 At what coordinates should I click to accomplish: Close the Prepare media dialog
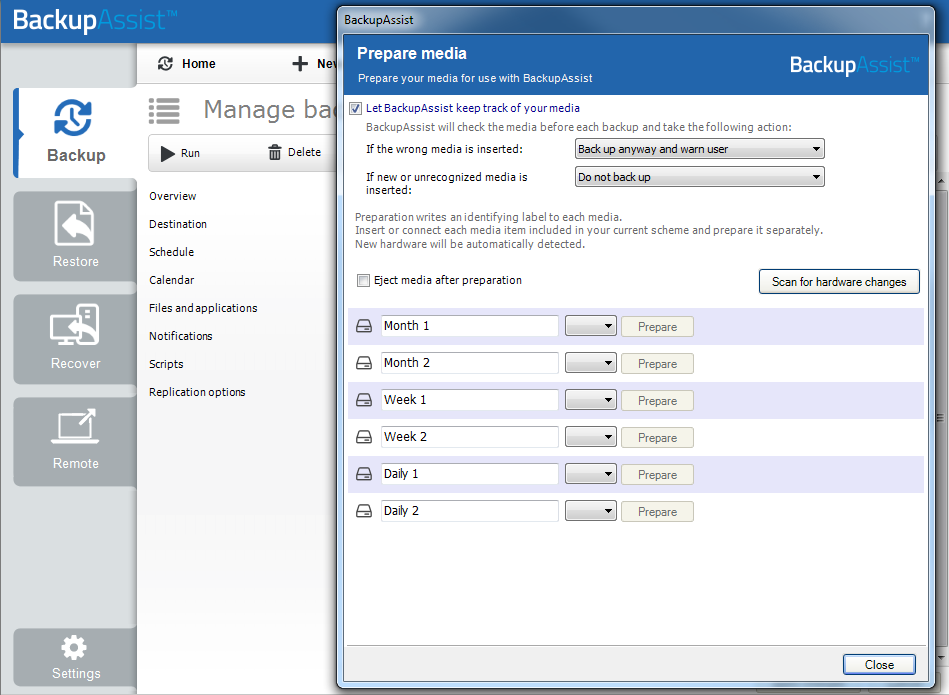coord(879,665)
